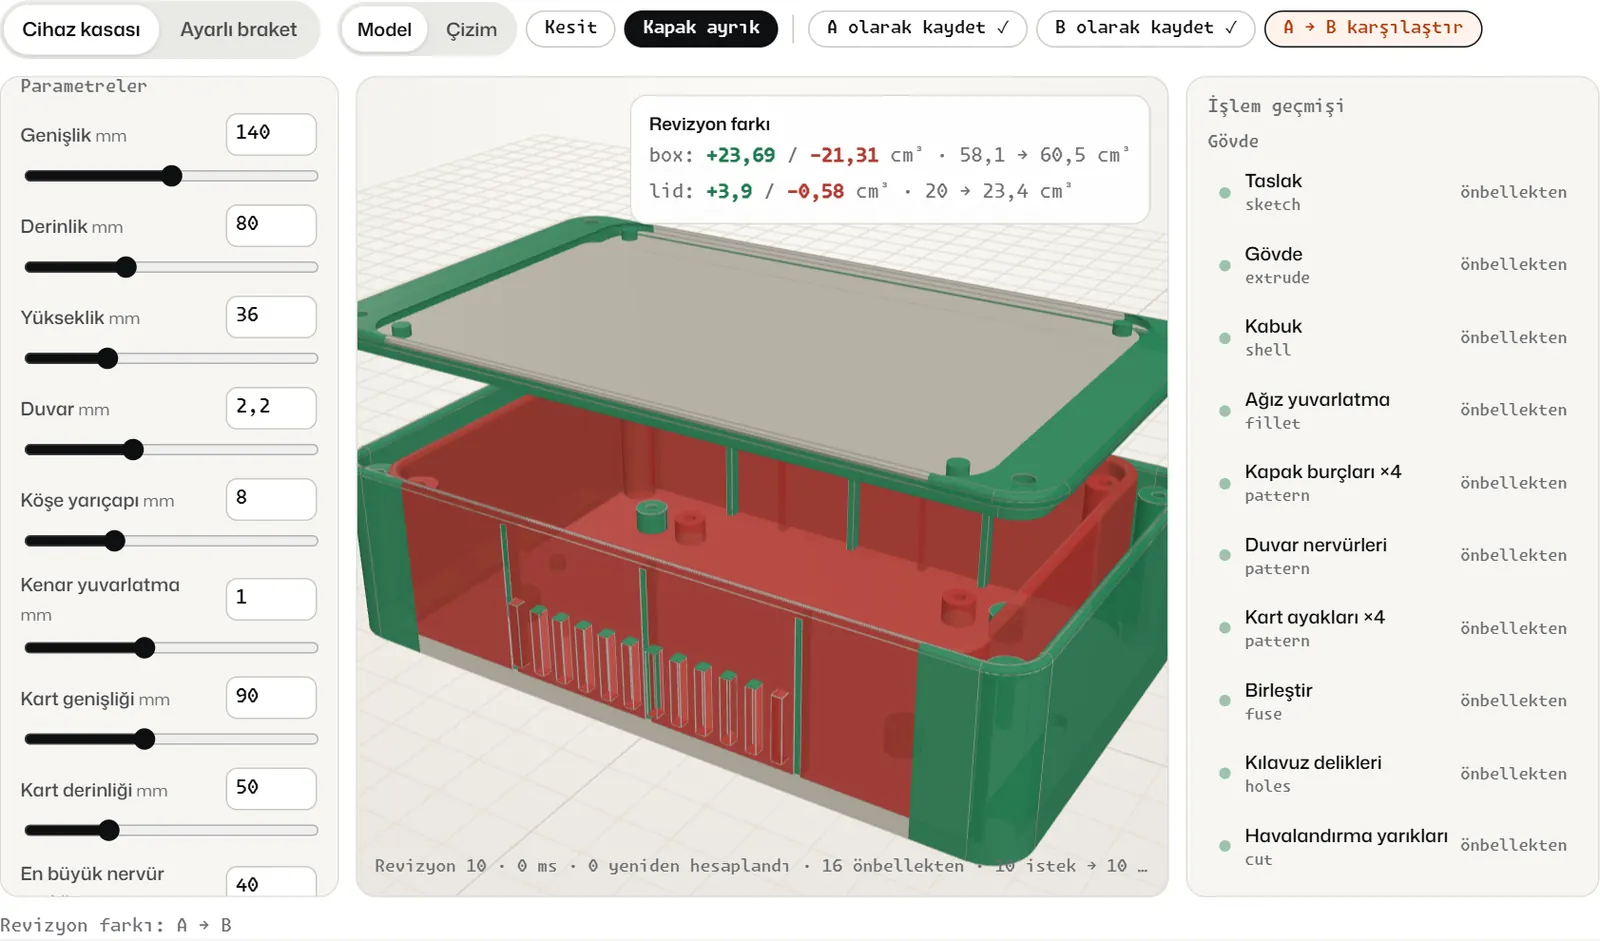Click the Genişlik slider handle

tap(172, 176)
